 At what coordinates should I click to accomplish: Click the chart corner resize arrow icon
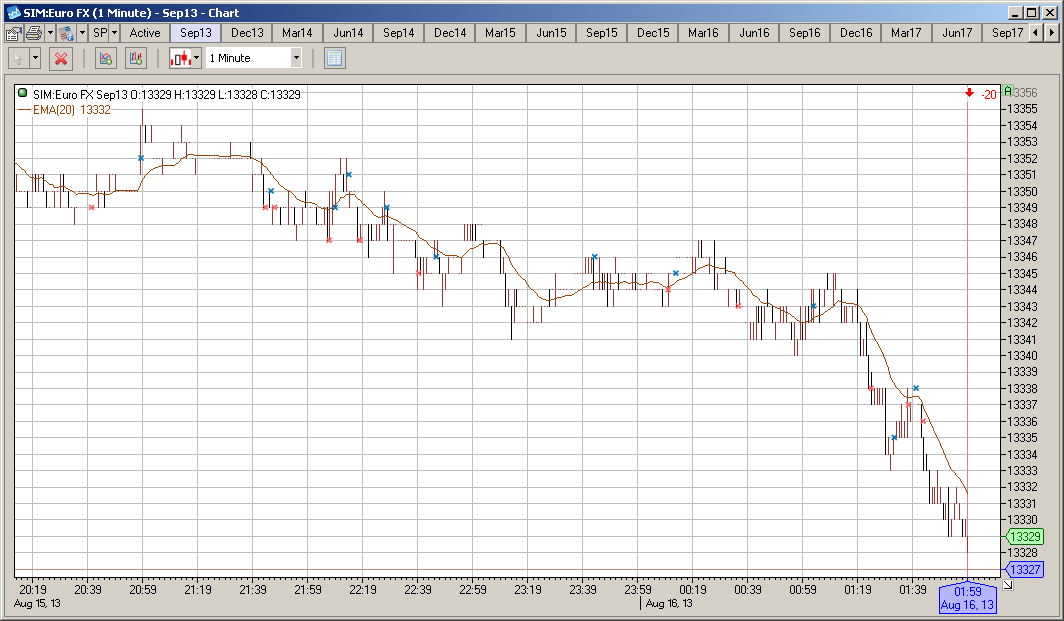coord(1008,584)
